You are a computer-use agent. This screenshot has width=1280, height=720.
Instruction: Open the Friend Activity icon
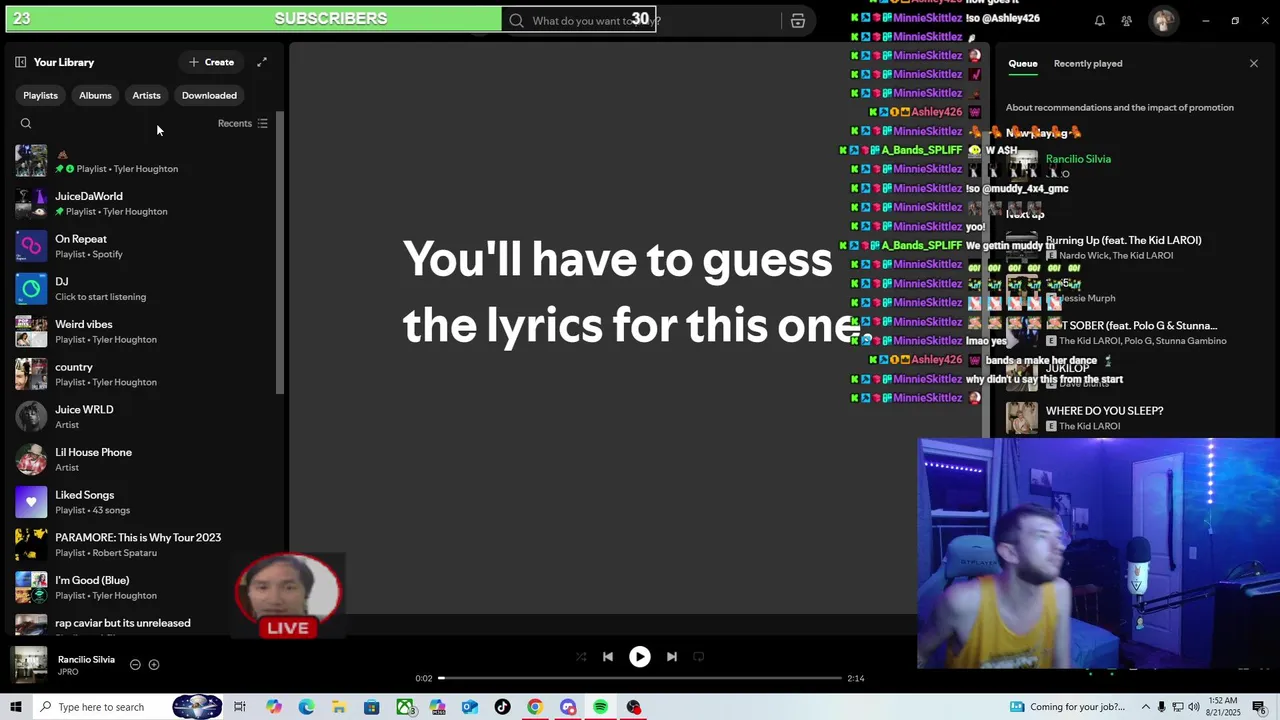coord(1127,21)
